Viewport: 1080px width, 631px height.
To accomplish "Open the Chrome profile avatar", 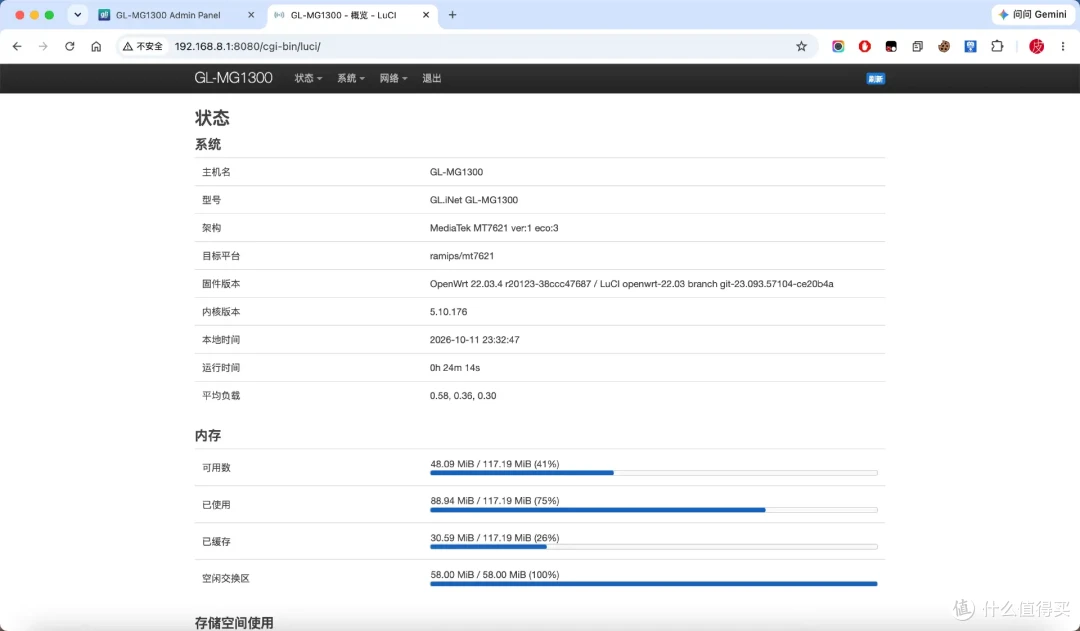I will [1037, 46].
